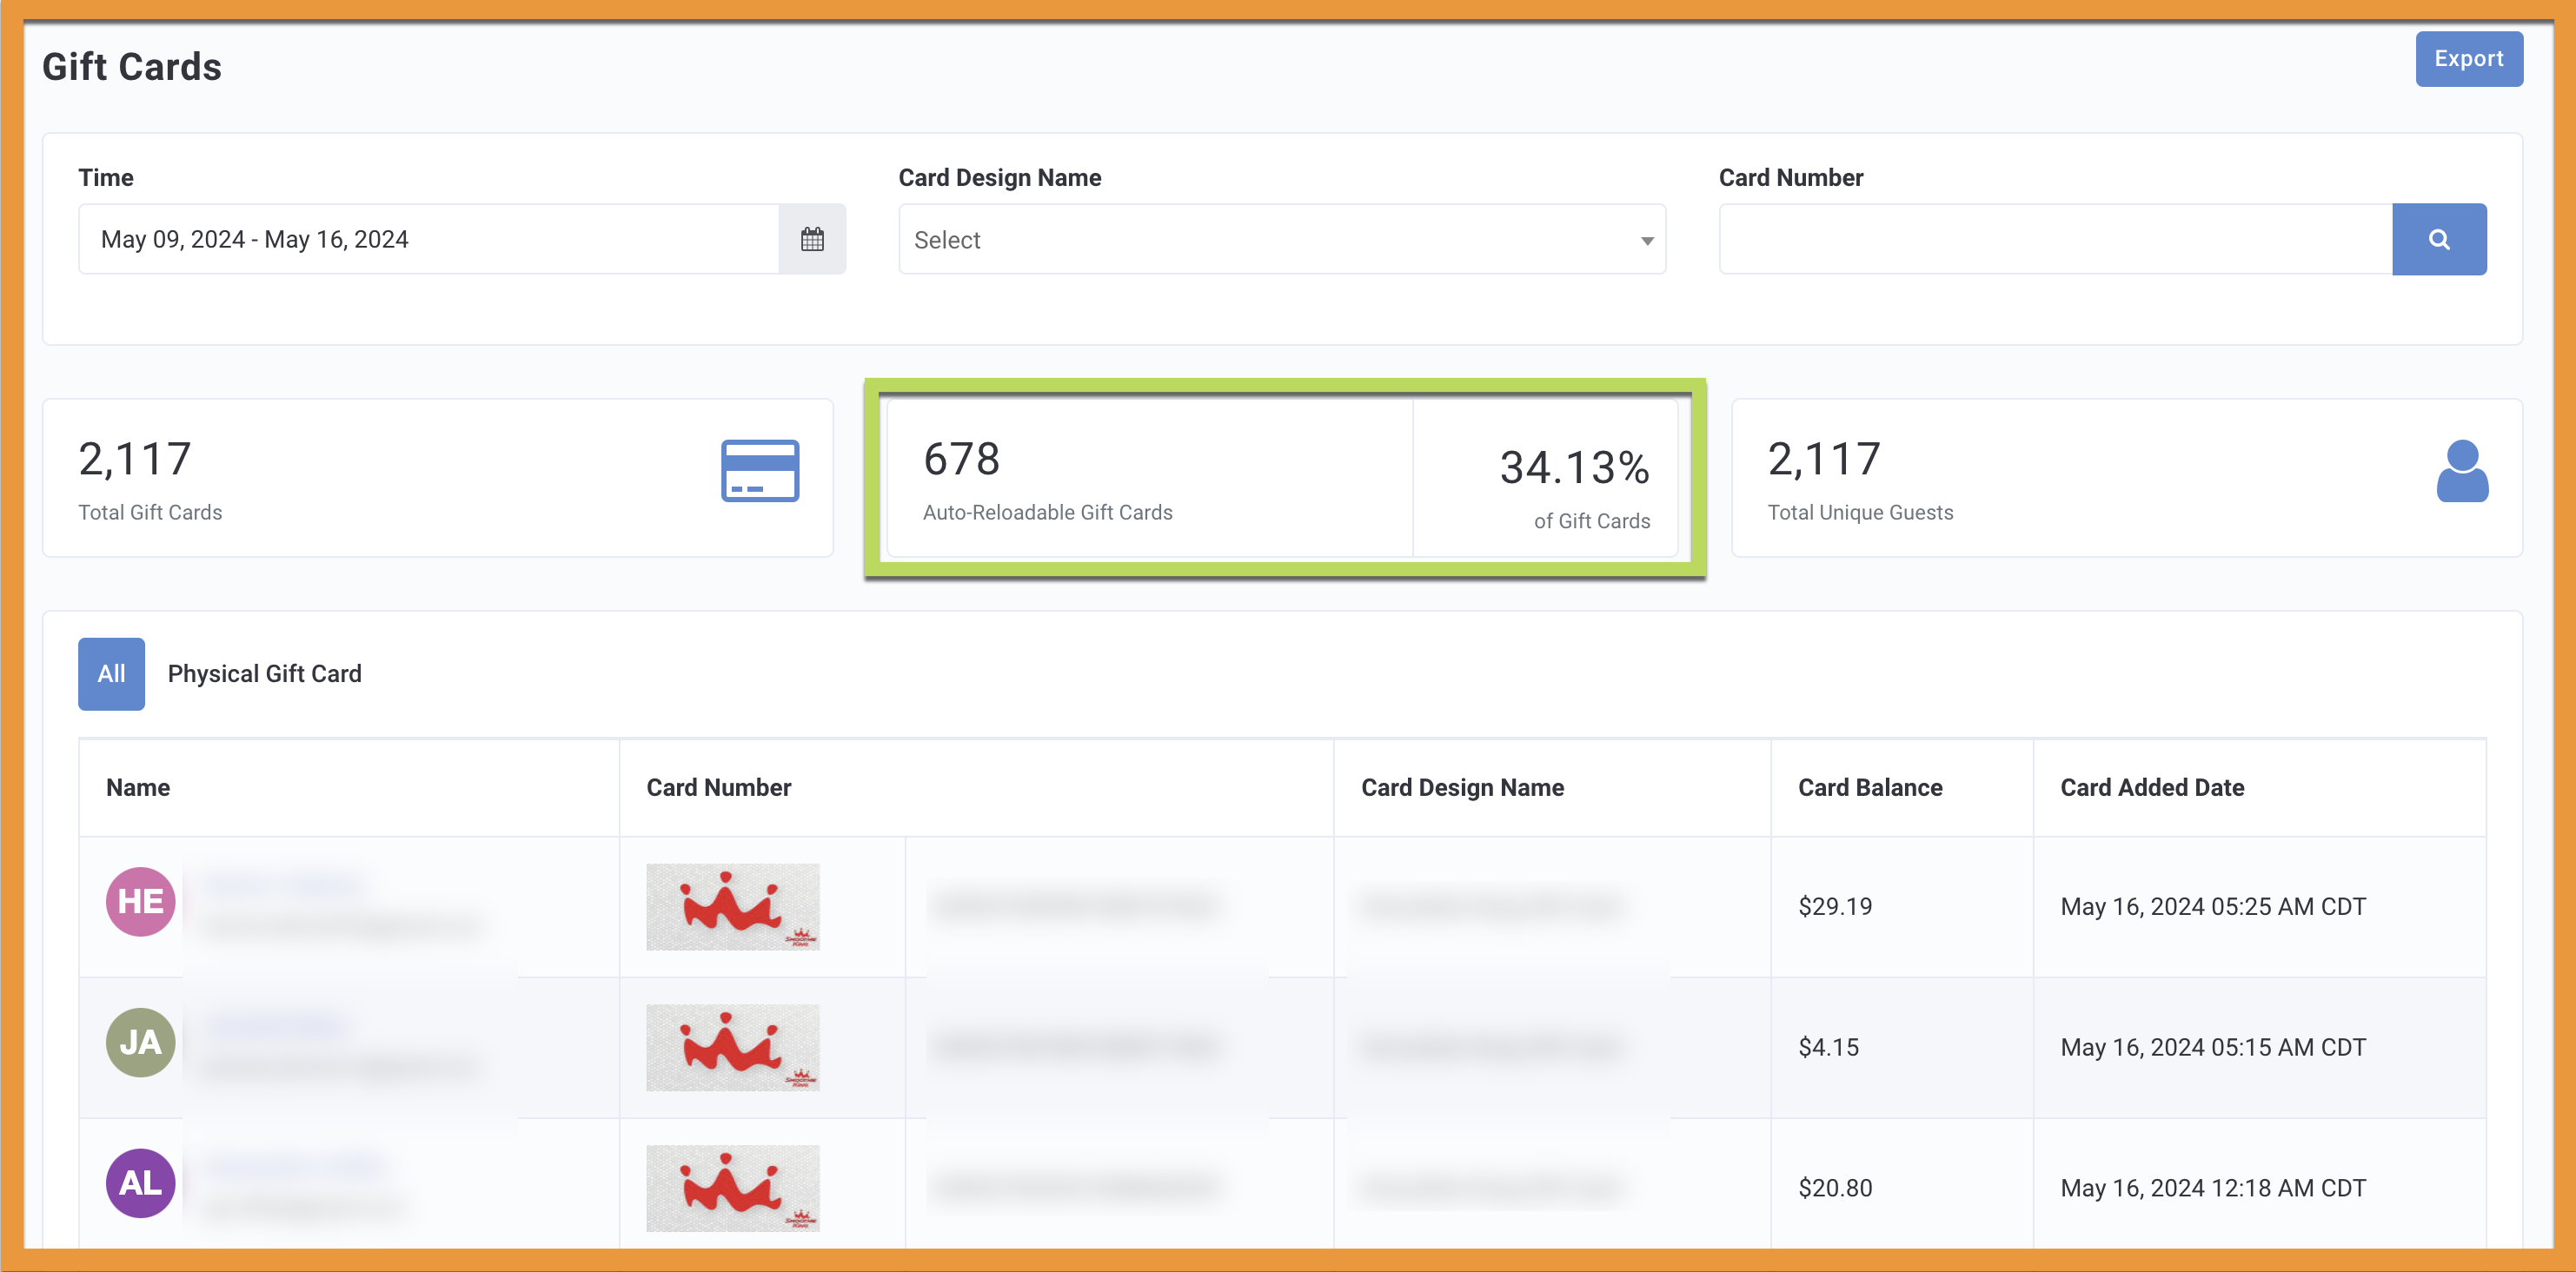Click the Total Gift Cards label
The image size is (2576, 1272).
point(150,513)
